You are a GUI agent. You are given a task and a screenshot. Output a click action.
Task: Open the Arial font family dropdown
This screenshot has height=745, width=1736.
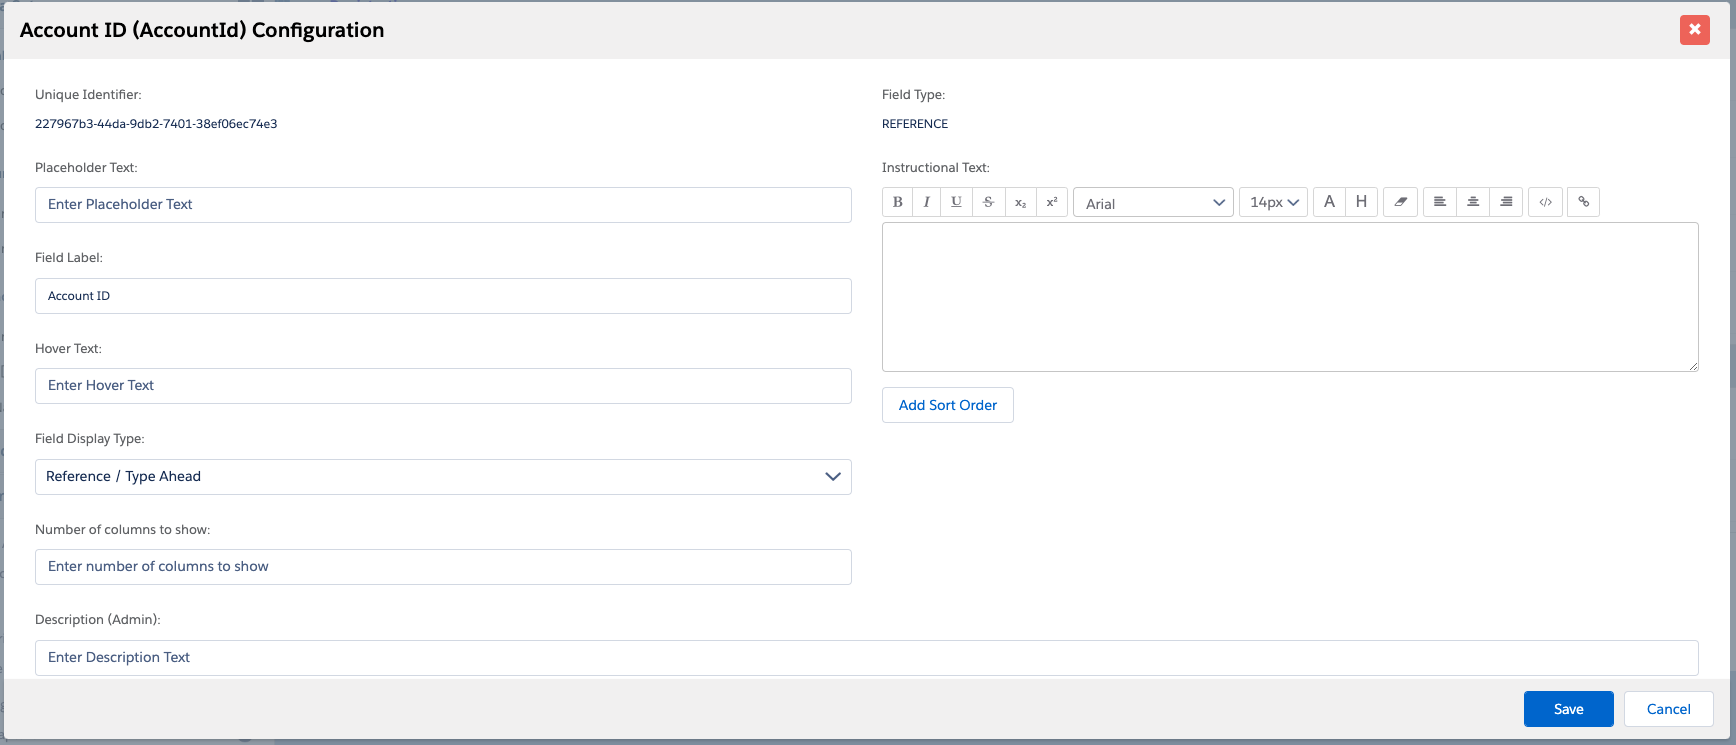[x=1153, y=203]
